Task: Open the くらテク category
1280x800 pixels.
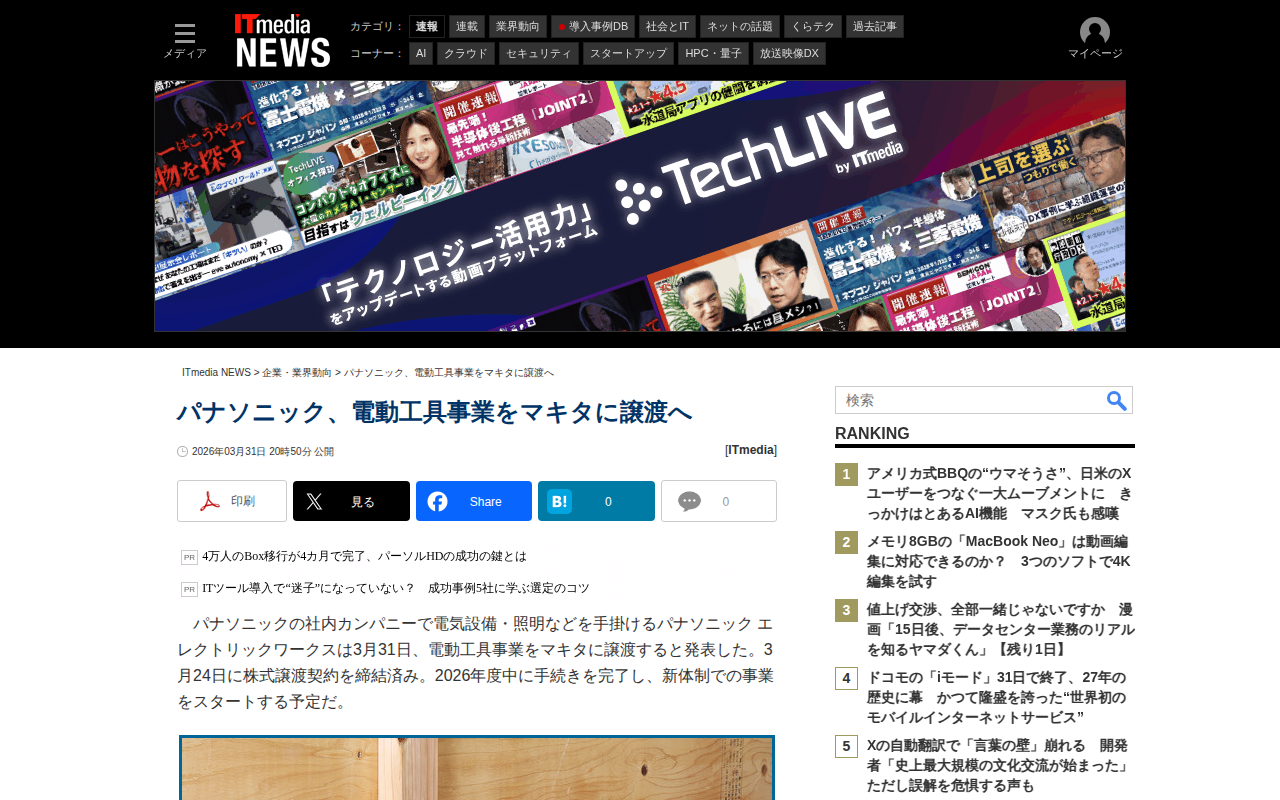Action: (813, 26)
